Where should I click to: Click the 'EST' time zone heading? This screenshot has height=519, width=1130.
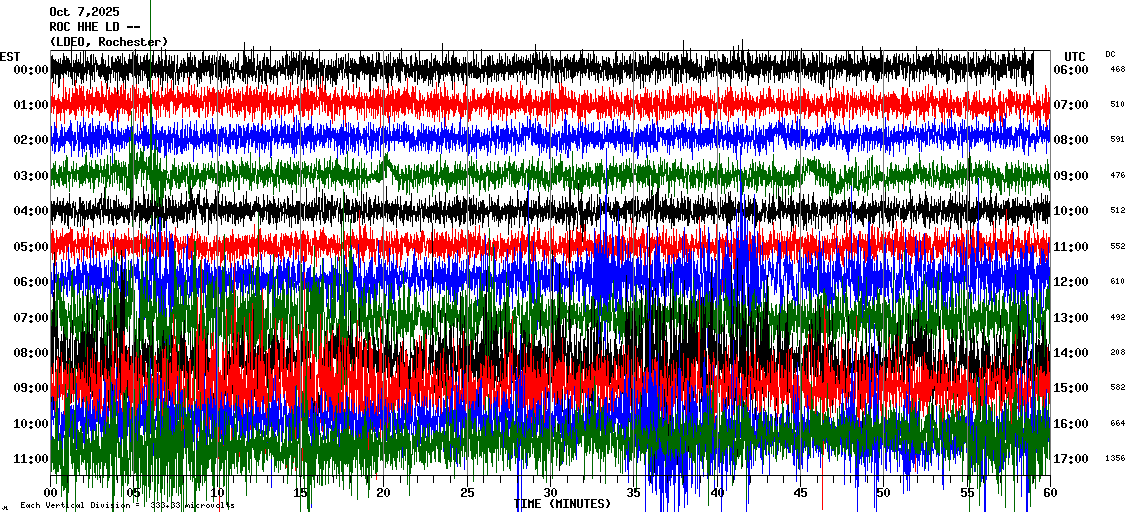(10, 57)
